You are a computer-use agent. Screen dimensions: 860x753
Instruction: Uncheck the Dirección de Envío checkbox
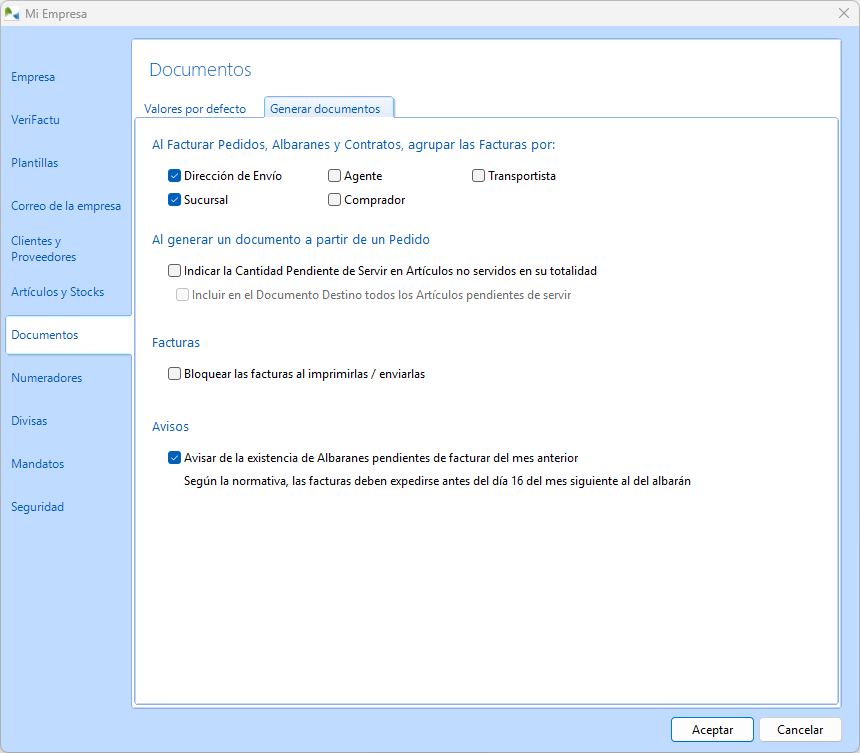(175, 176)
